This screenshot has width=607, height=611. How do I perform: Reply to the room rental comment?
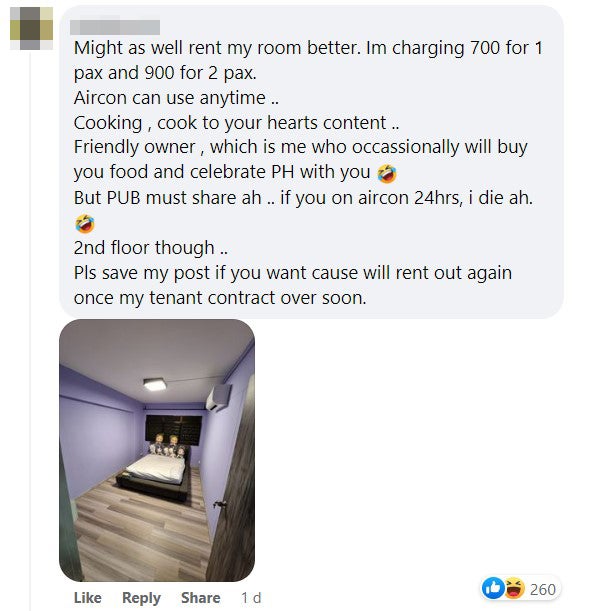click(141, 597)
